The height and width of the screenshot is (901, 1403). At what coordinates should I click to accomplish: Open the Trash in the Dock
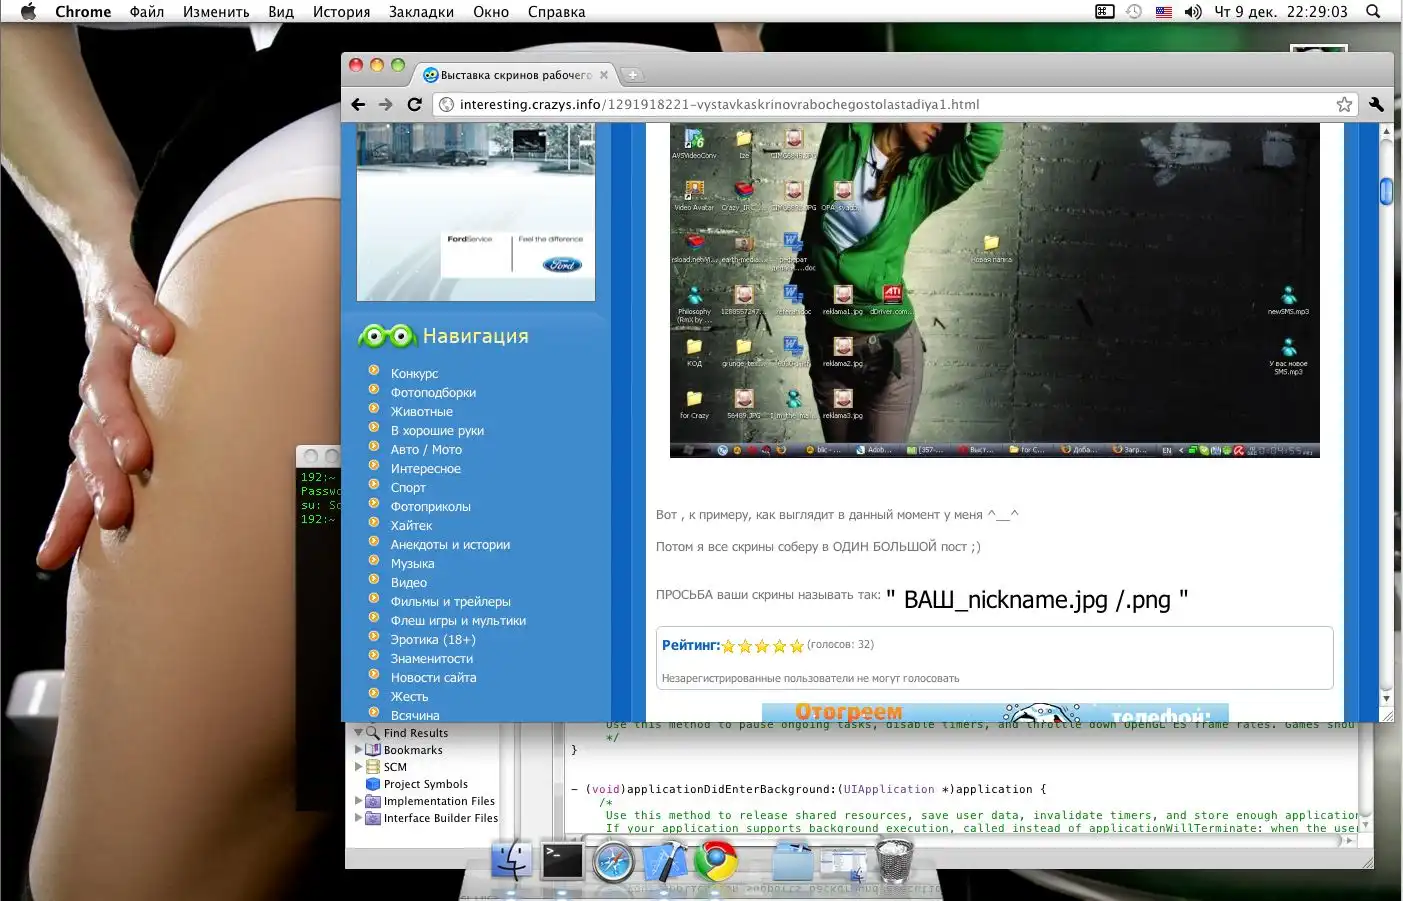coord(894,861)
